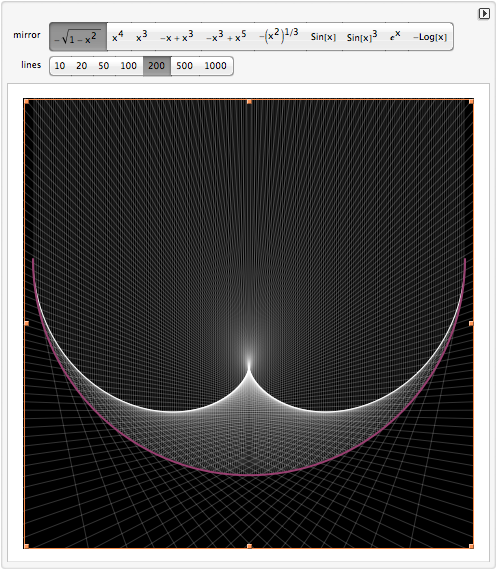This screenshot has width=497, height=569.
Task: Increase lines to 1000
Action: [x=215, y=66]
